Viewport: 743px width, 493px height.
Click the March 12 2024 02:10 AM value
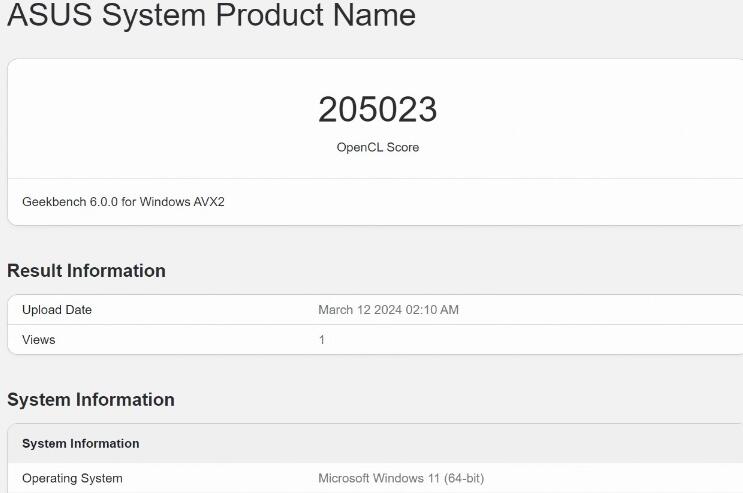[388, 310]
